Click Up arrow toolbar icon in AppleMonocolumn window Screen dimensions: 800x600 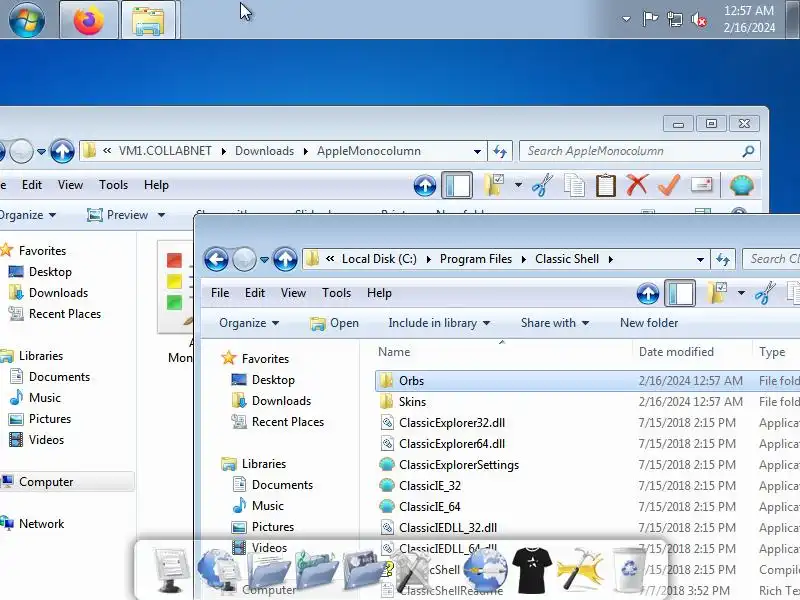pyautogui.click(x=424, y=186)
